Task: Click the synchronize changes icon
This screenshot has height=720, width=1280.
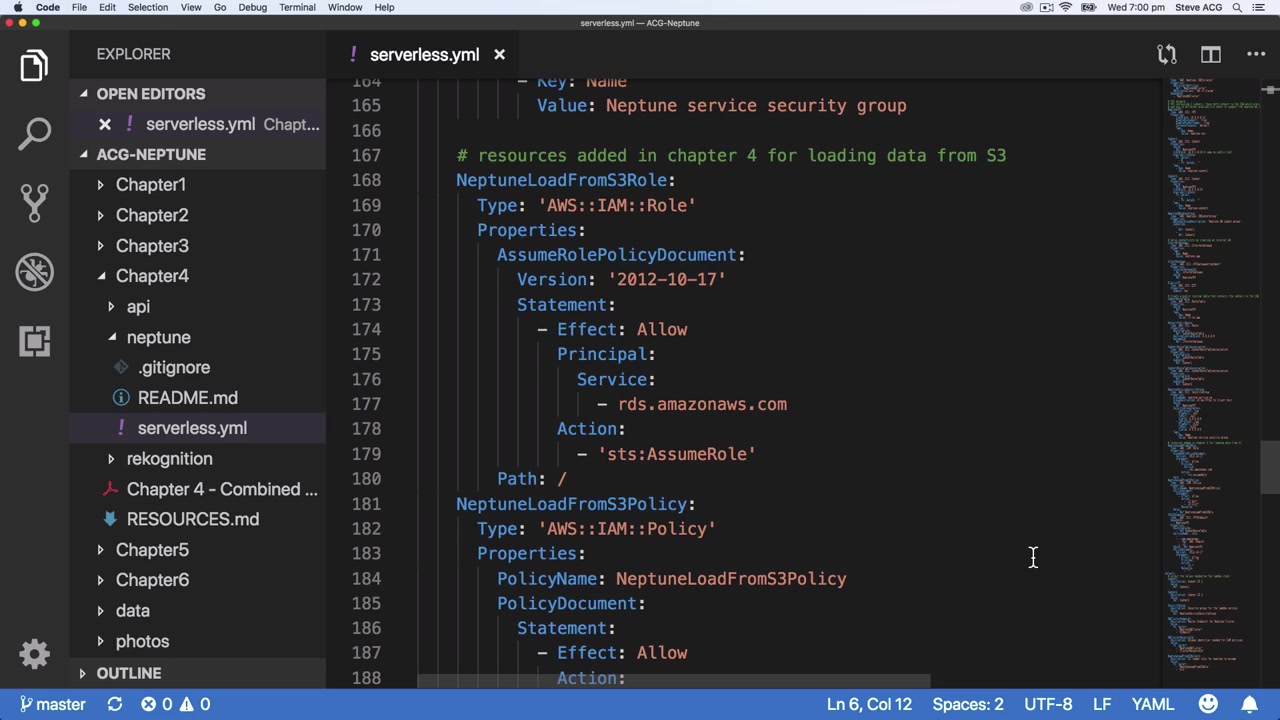Action: coord(115,704)
